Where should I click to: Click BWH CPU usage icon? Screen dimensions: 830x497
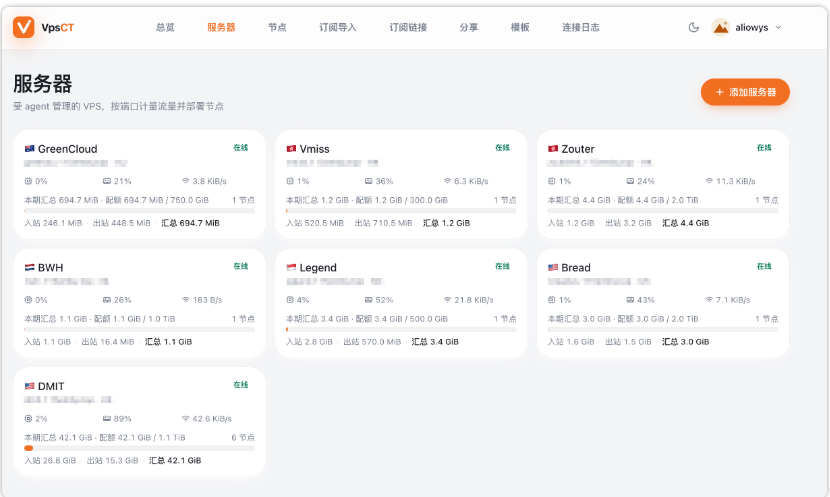pos(28,300)
